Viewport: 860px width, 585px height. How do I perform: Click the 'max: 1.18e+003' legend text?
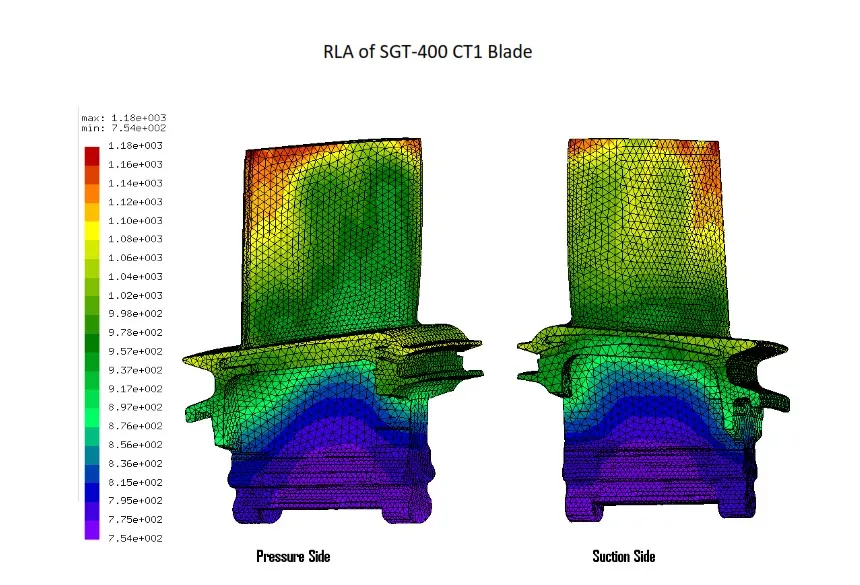click(124, 118)
